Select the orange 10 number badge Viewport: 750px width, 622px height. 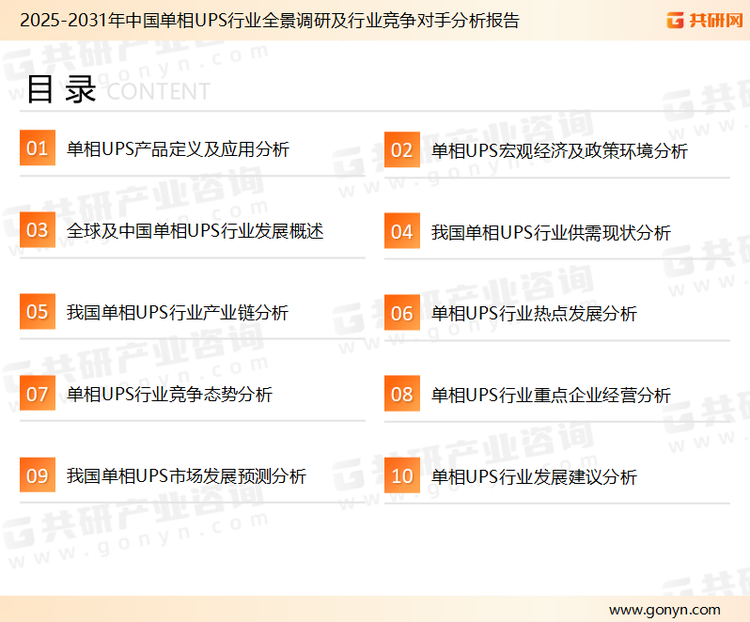pyautogui.click(x=402, y=476)
